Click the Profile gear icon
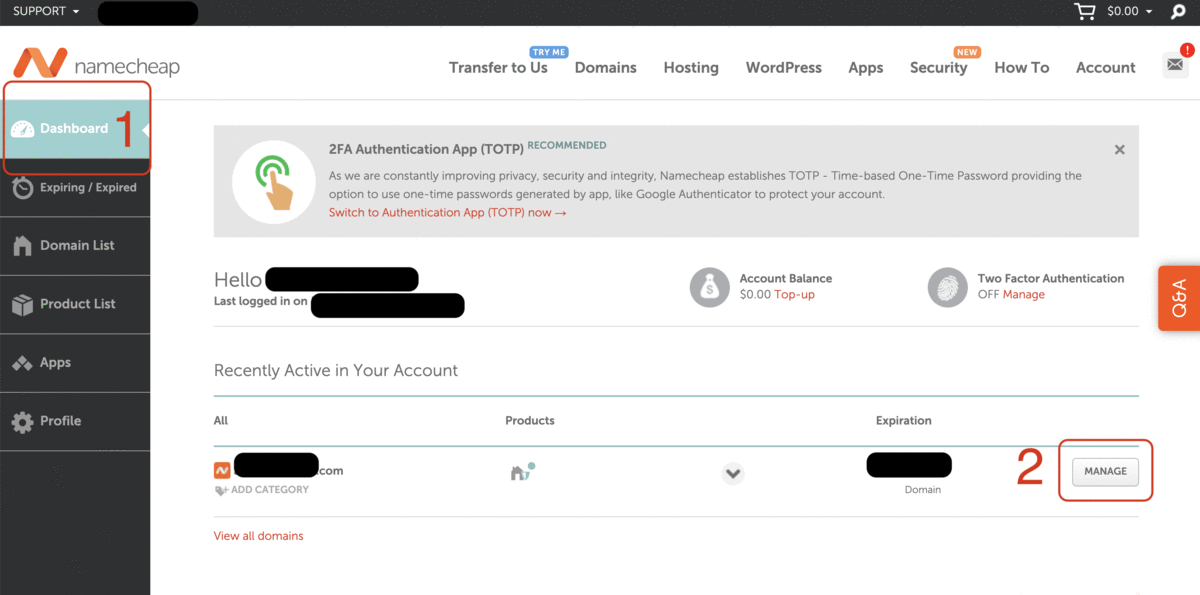 [22, 422]
